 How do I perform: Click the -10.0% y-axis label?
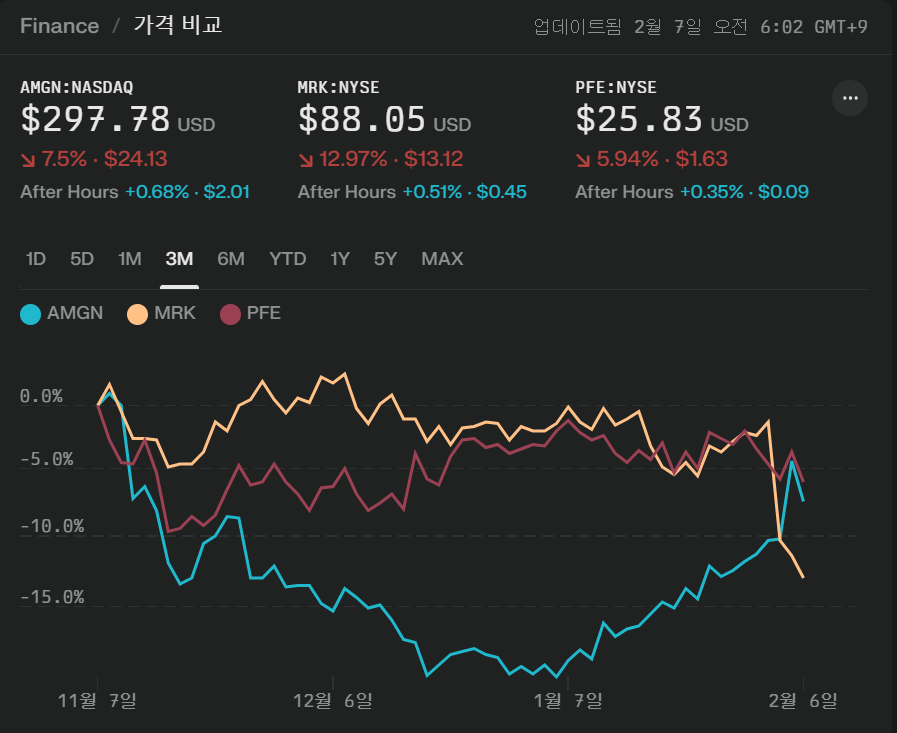tap(52, 526)
